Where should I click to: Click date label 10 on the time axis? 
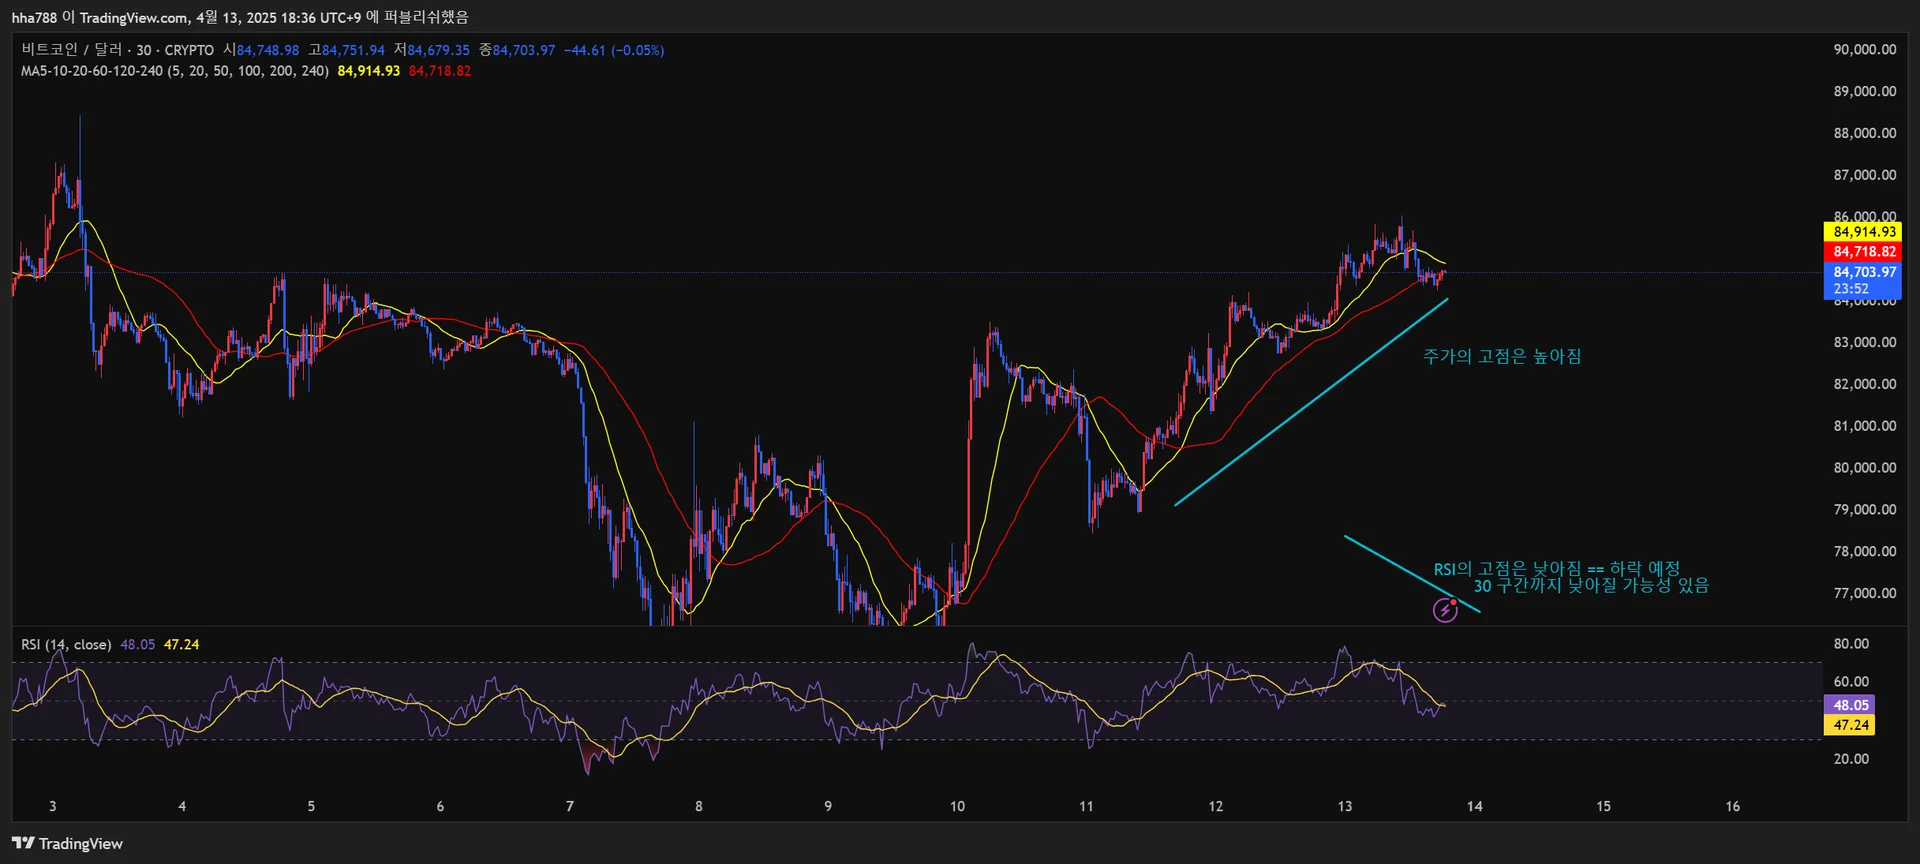[957, 806]
